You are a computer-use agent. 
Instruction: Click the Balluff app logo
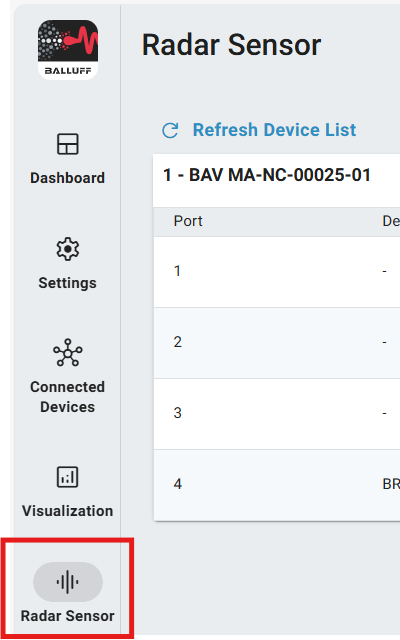(x=68, y=50)
